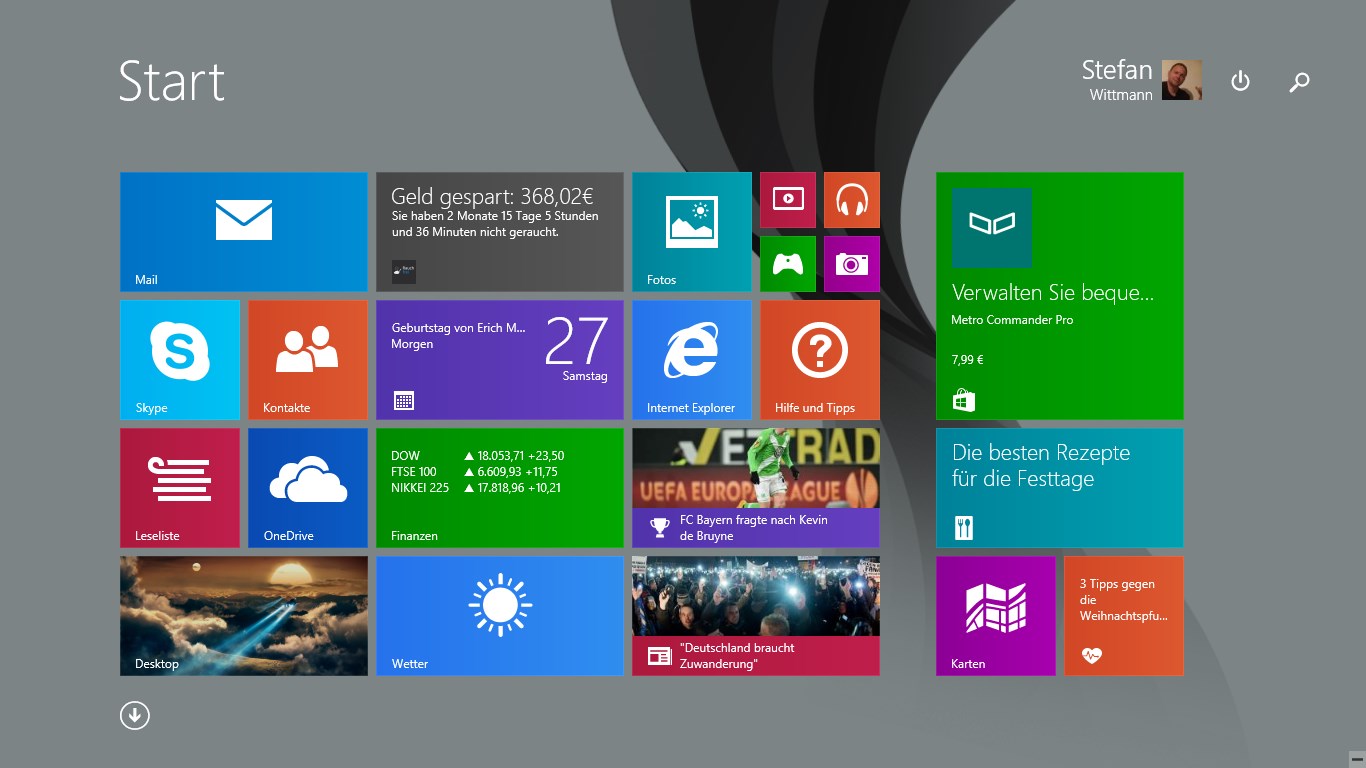Show all apps with the down arrow
The height and width of the screenshot is (768, 1366).
pos(135,715)
